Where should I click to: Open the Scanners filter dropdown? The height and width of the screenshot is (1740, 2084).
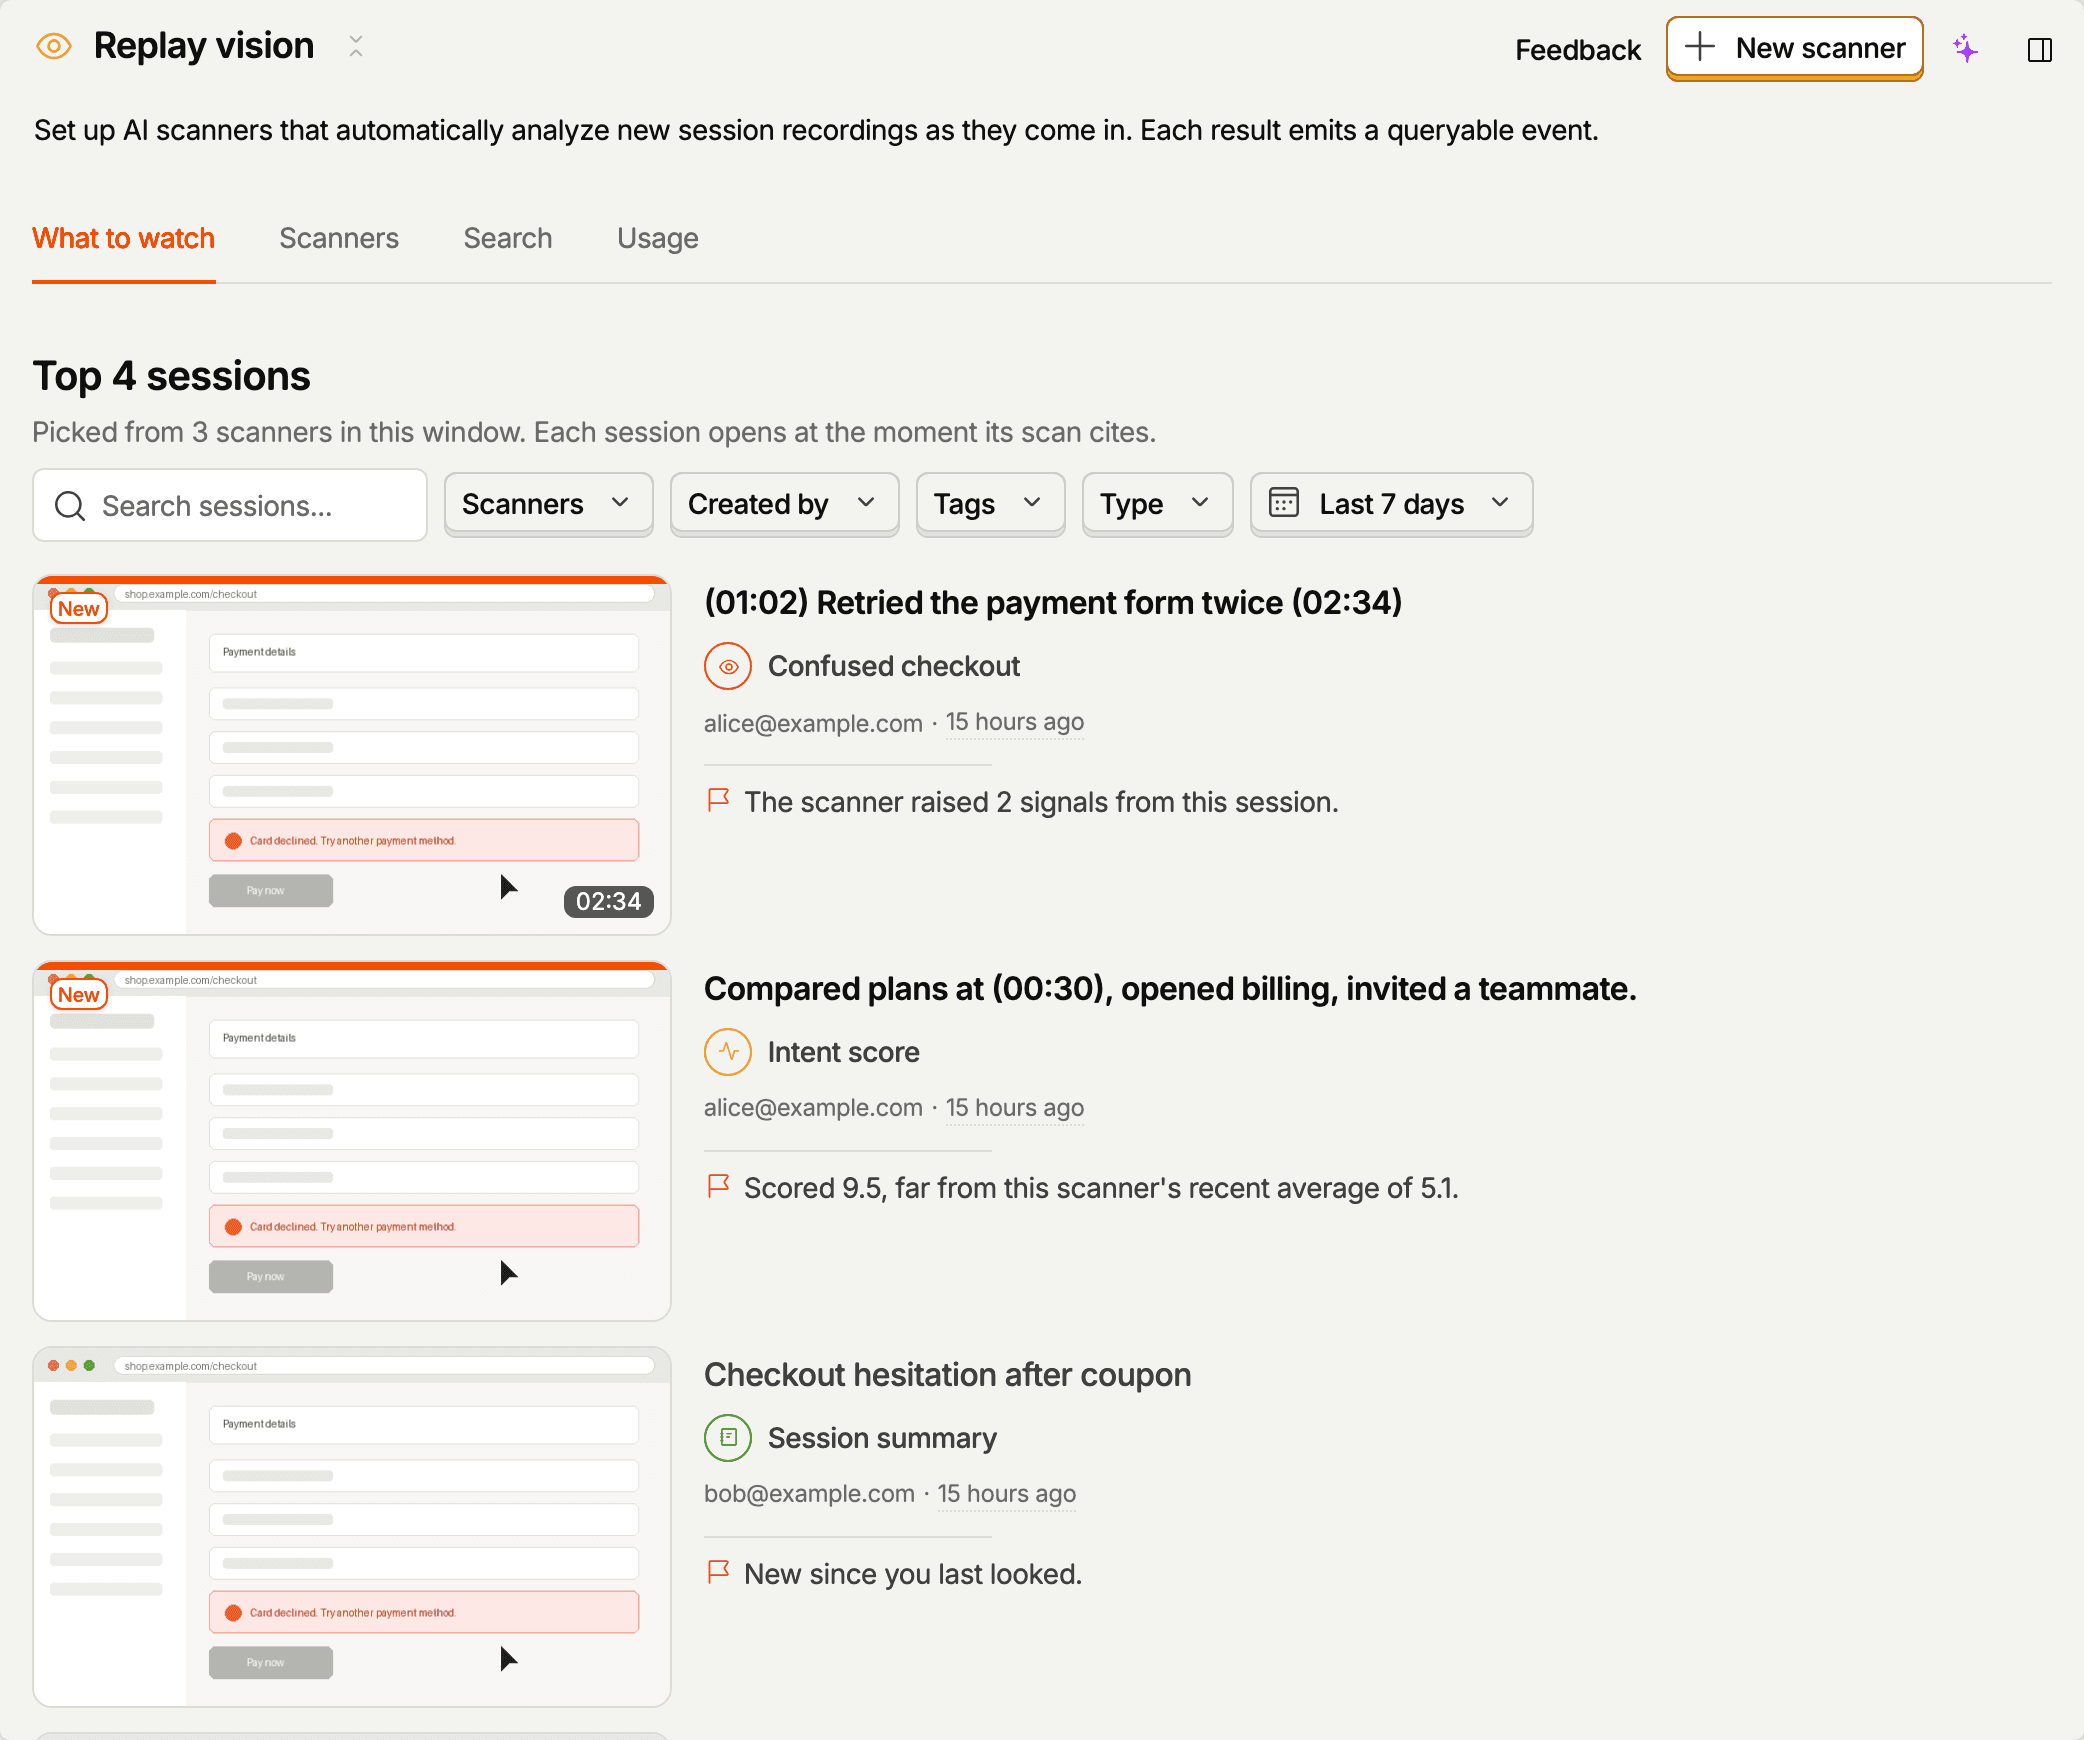click(548, 504)
